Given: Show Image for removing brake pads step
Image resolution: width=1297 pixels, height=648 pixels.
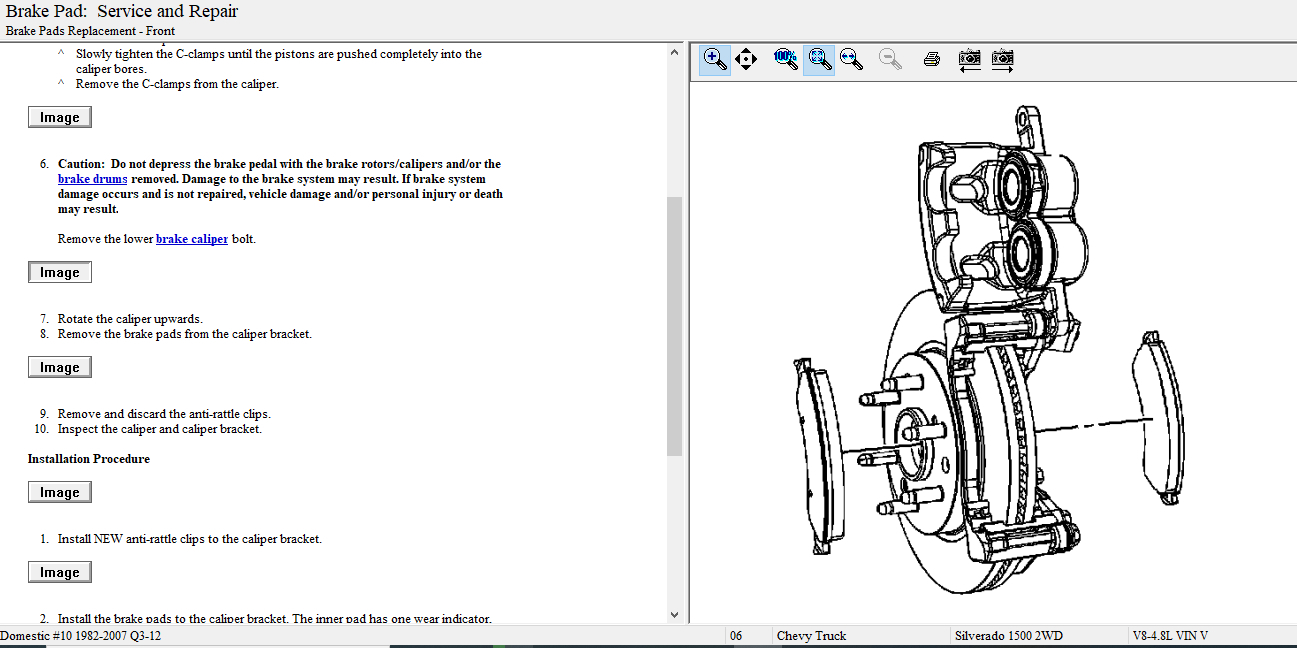Looking at the screenshot, I should point(60,367).
